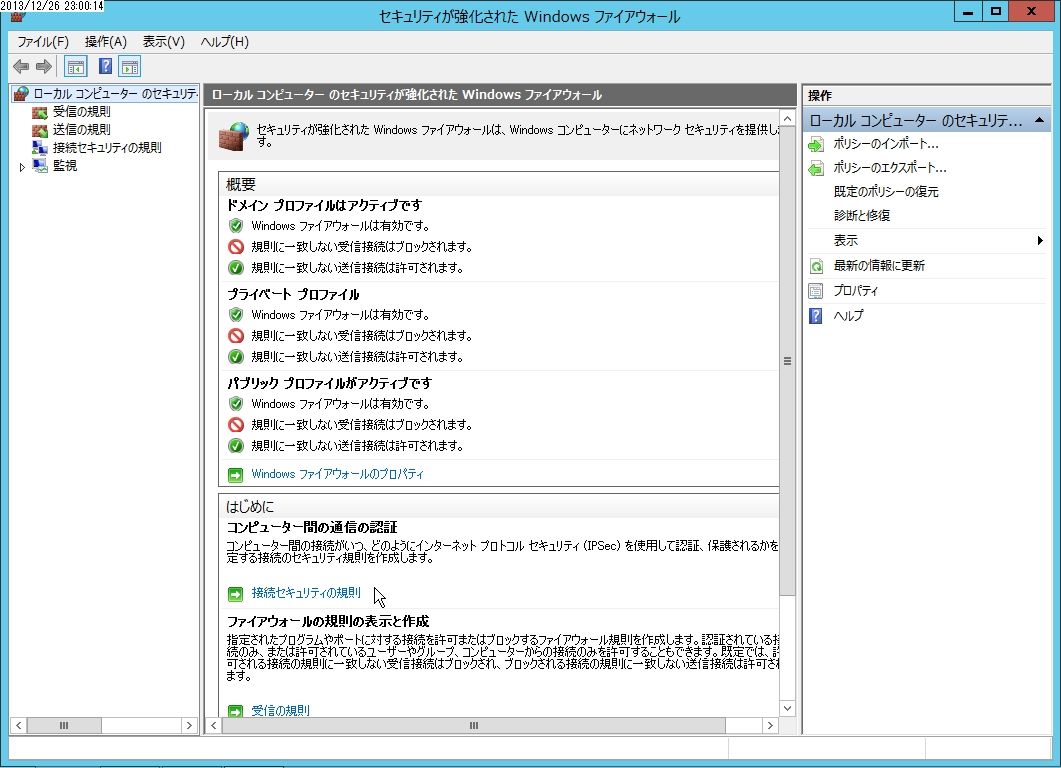Maximize the firewall window
The width and height of the screenshot is (1061, 768).
[995, 11]
